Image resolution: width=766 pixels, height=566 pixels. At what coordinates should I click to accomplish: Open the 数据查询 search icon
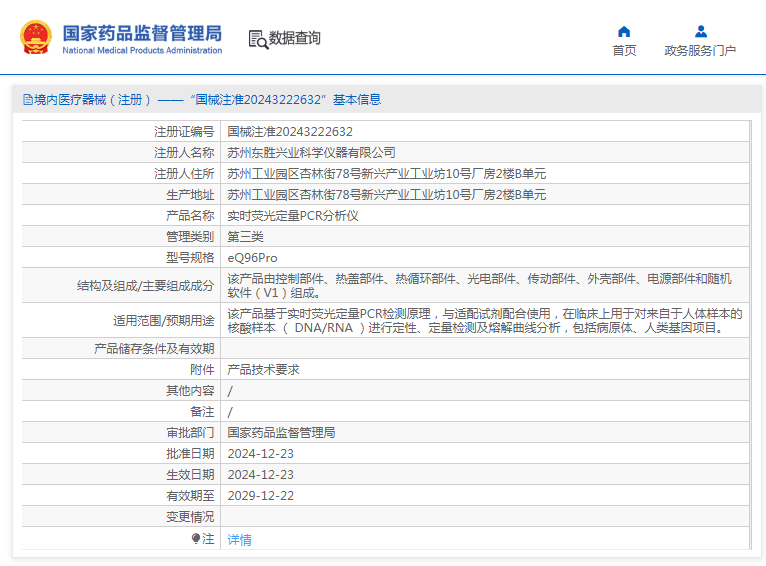[x=258, y=40]
